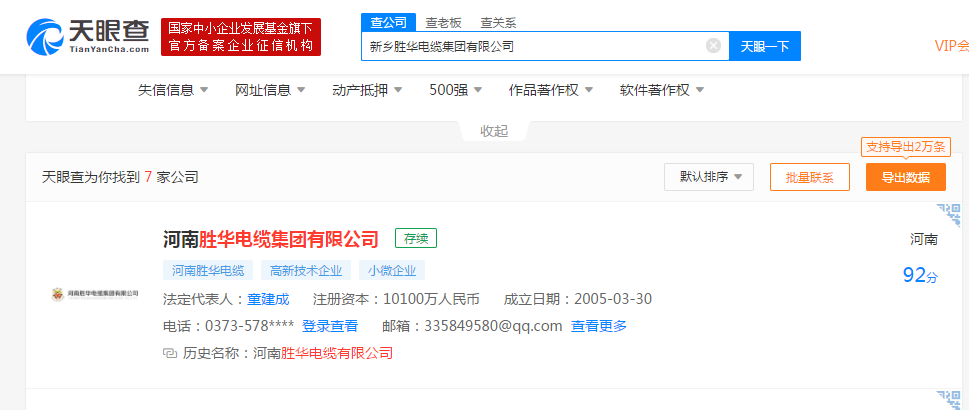The width and height of the screenshot is (969, 410).
Task: Expand the 软件著作权 filter dropdown
Action: 662,90
